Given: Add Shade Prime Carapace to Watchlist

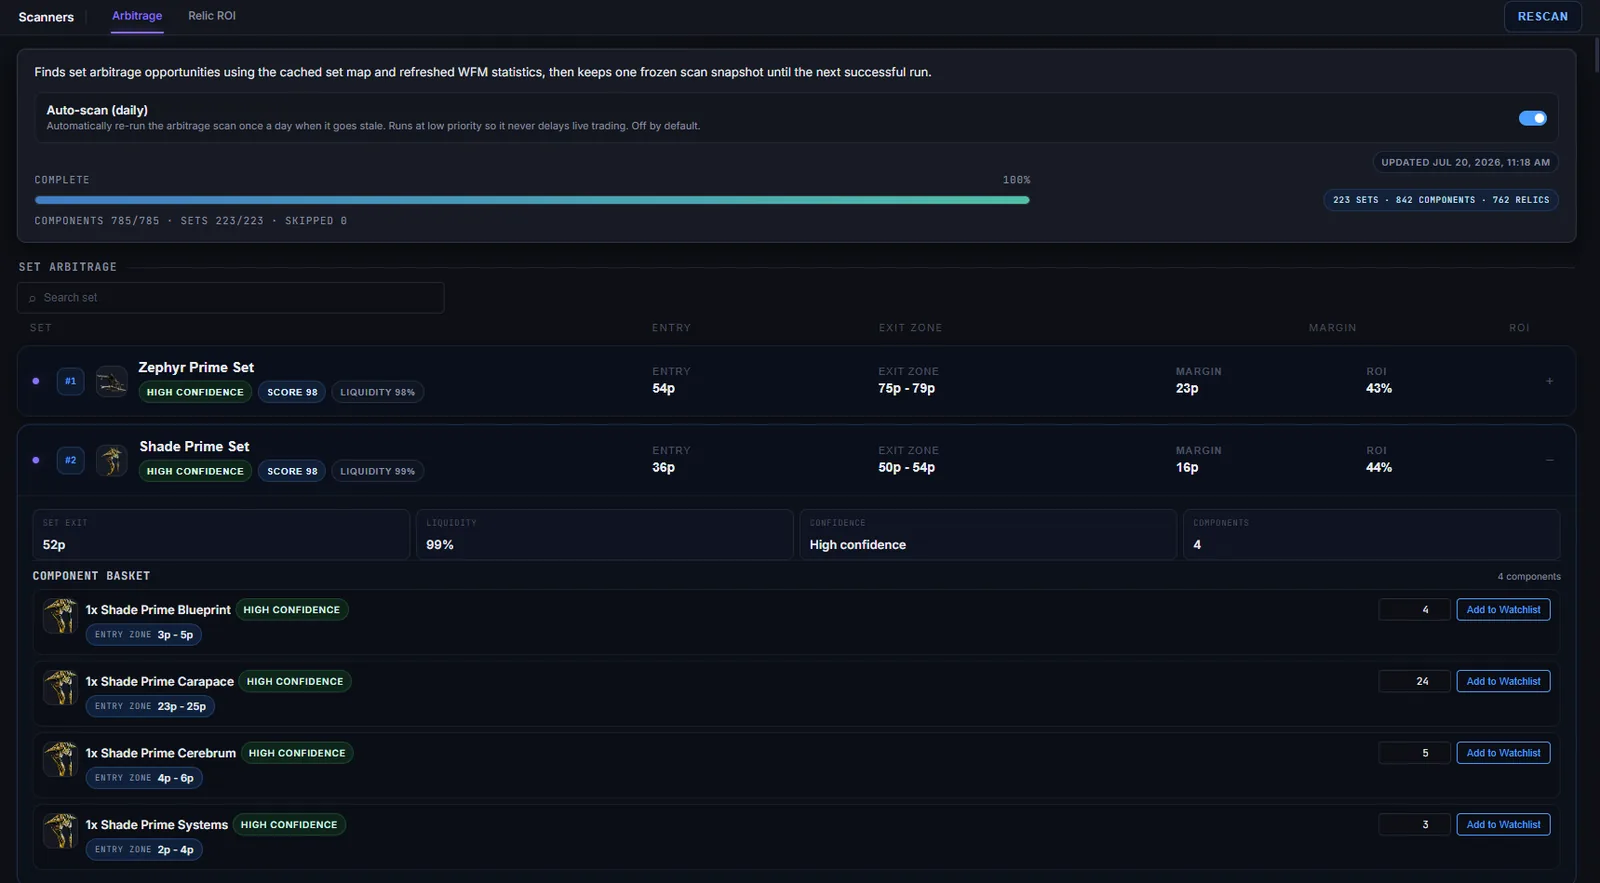Looking at the screenshot, I should (1503, 681).
